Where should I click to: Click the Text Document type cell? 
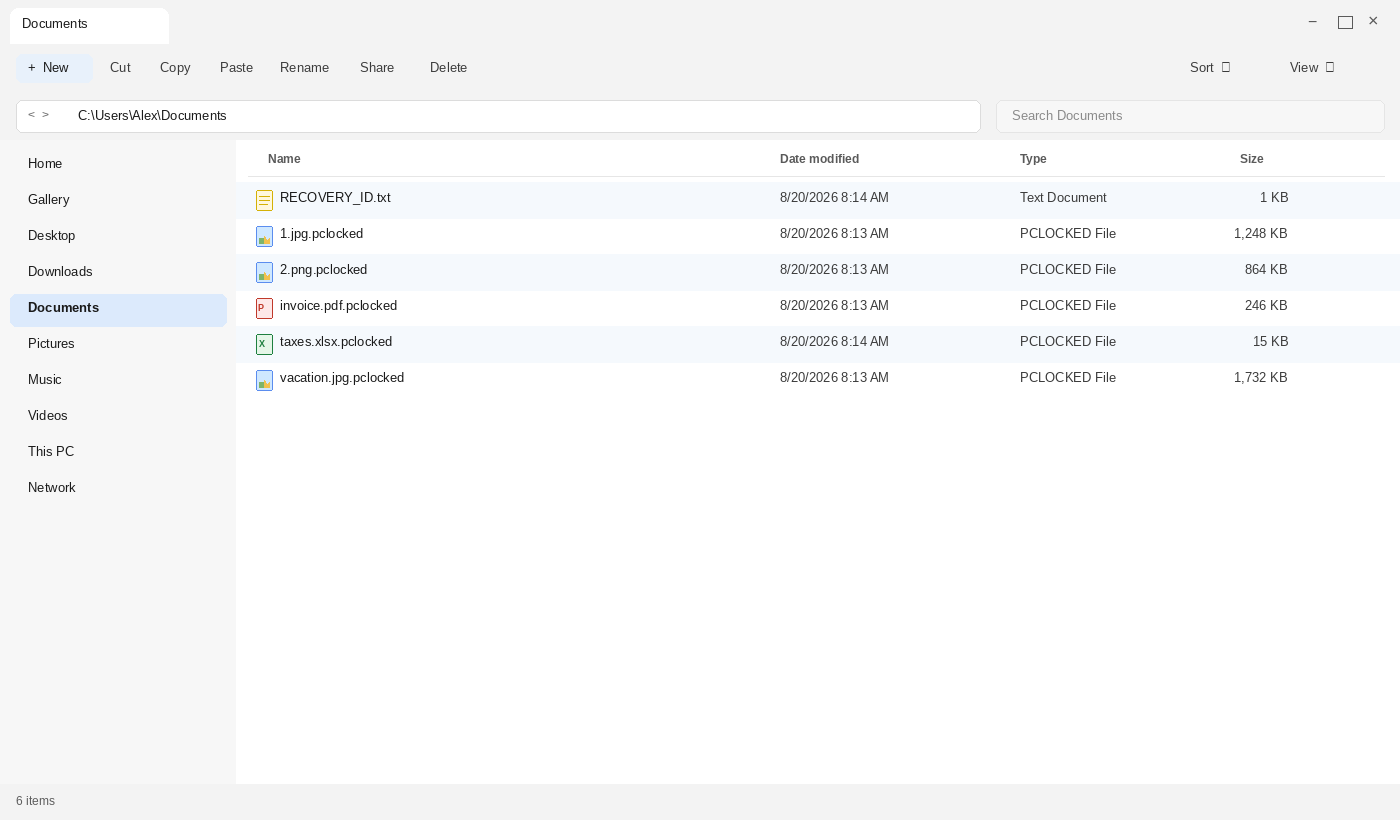click(x=1063, y=198)
